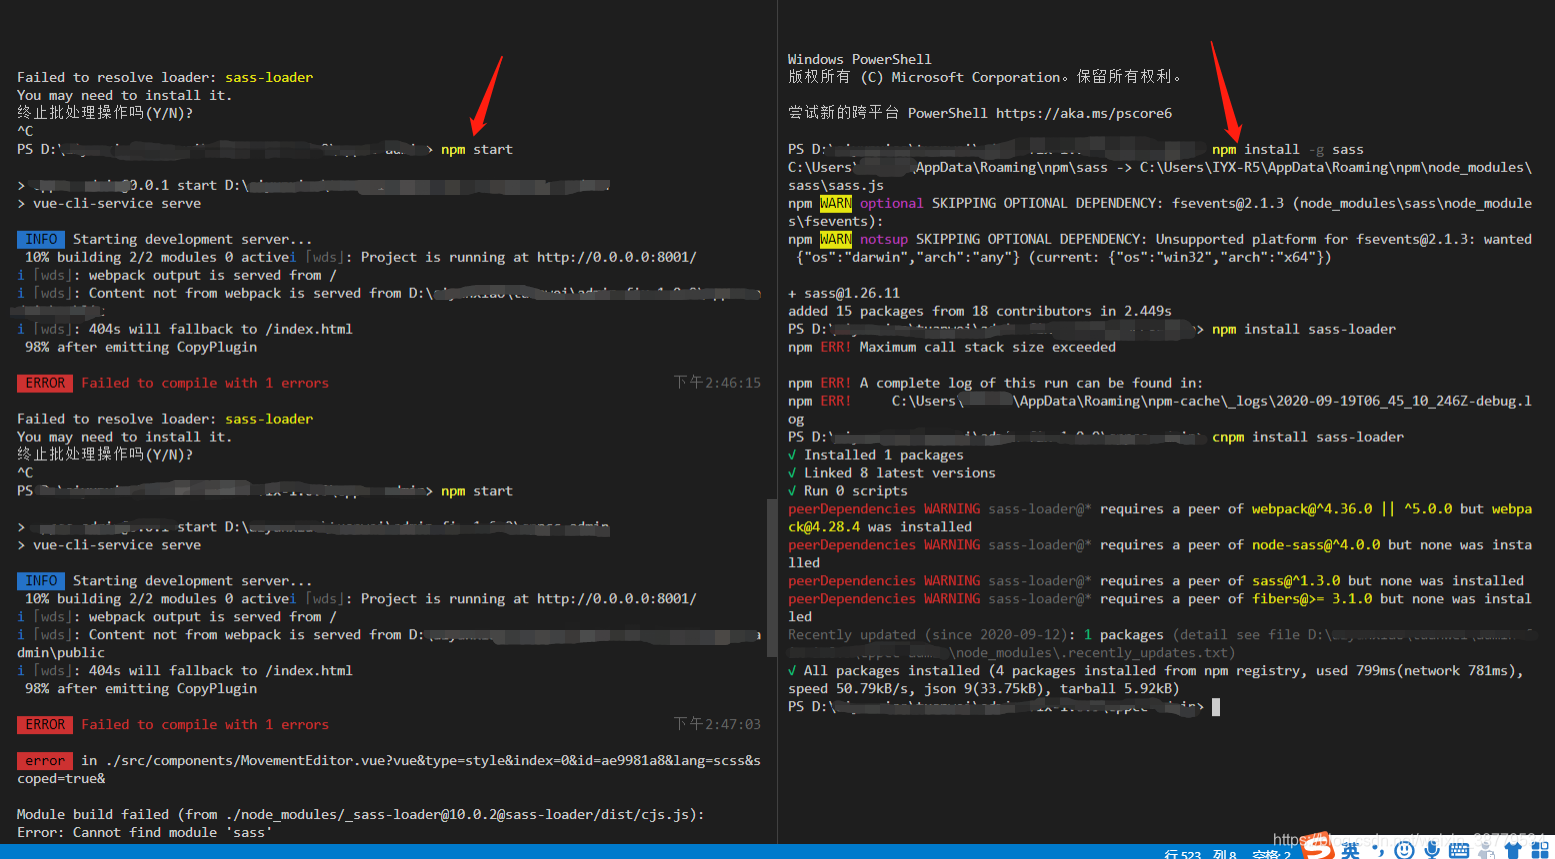Click the 空格: 2 indentation status item

tap(1271, 854)
